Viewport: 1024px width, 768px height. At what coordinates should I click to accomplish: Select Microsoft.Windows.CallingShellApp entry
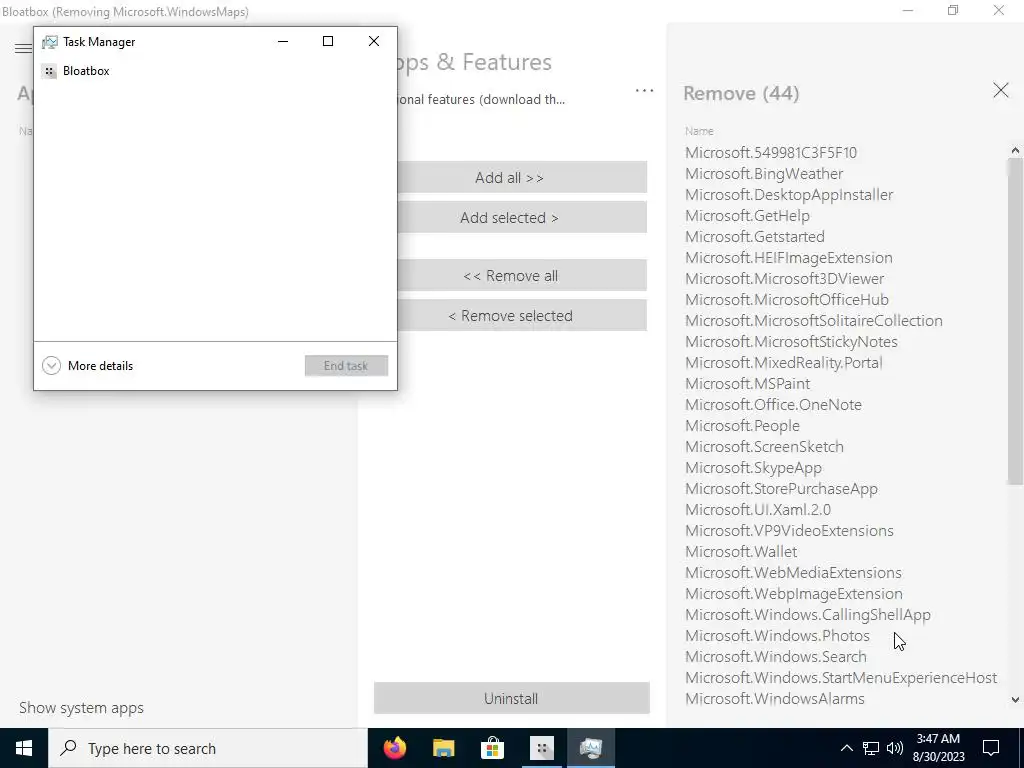point(808,615)
